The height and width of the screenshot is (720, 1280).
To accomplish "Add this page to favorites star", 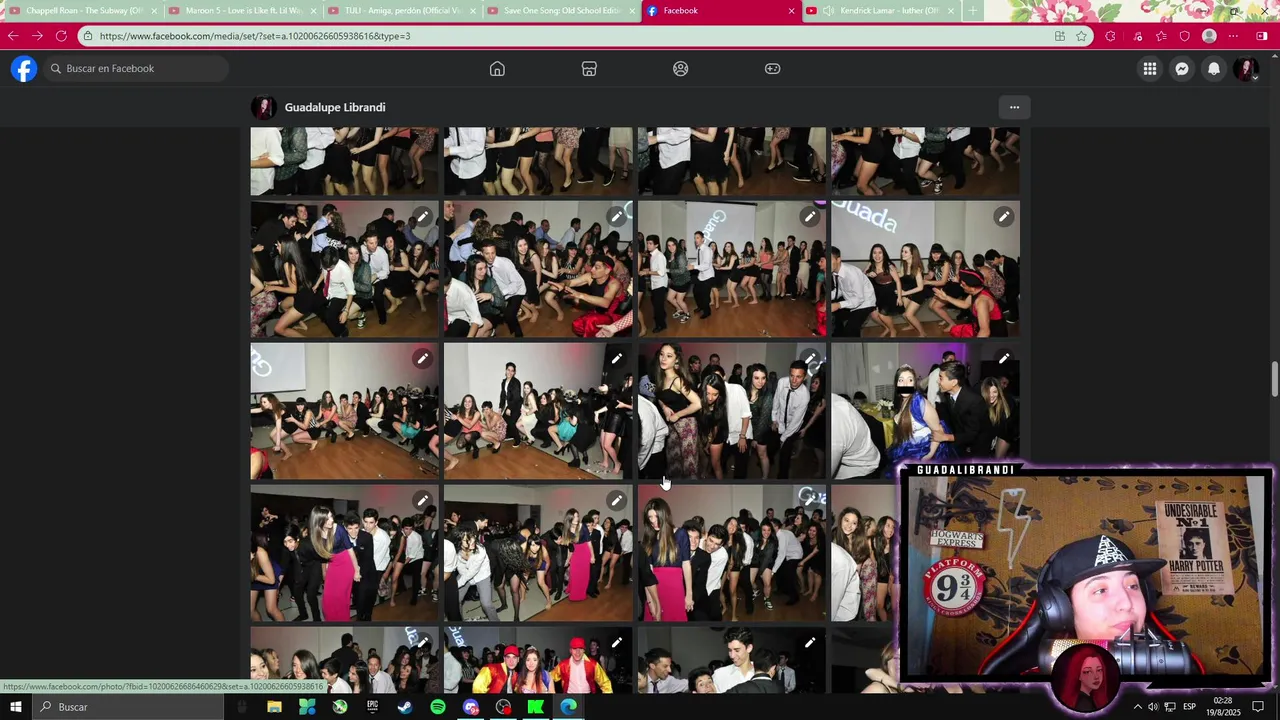I will [1081, 36].
